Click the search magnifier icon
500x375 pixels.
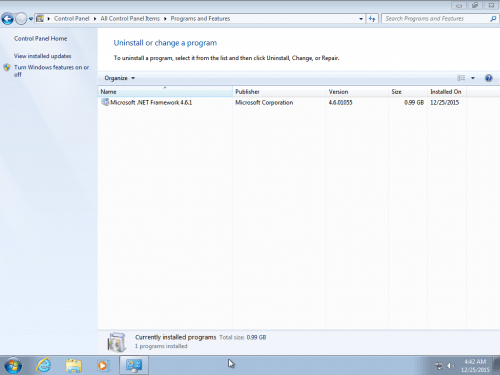coord(493,19)
